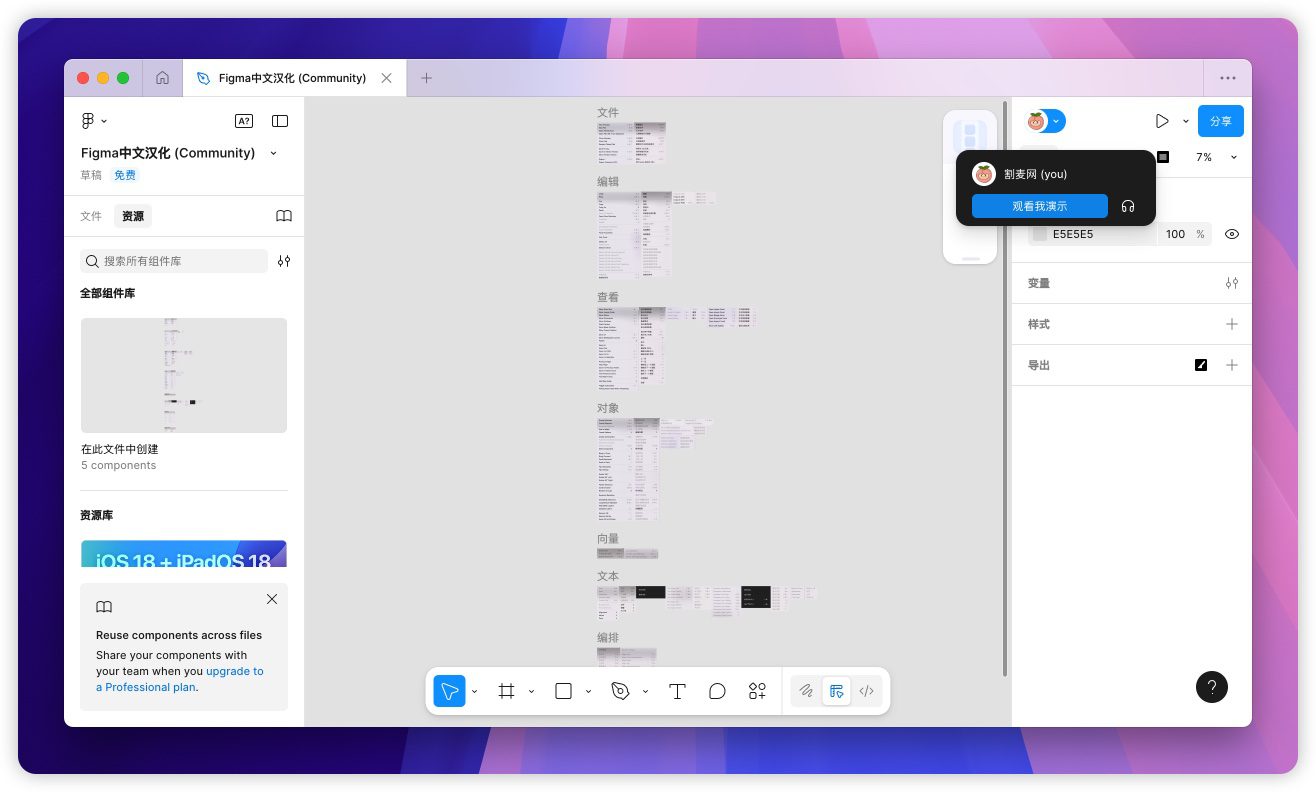The height and width of the screenshot is (792, 1316).
Task: Add a style with the 样式 plus
Action: point(1232,324)
